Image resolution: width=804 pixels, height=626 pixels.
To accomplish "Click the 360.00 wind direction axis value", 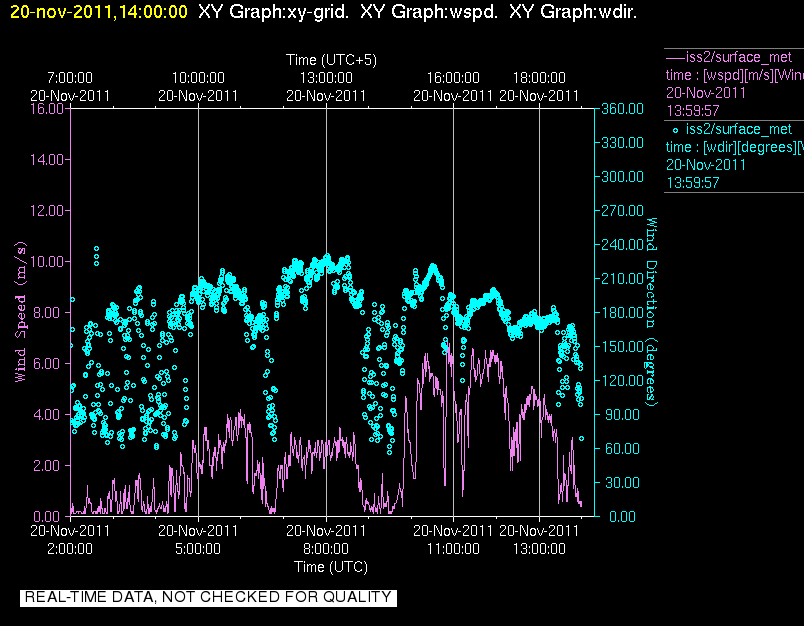I will click(622, 109).
